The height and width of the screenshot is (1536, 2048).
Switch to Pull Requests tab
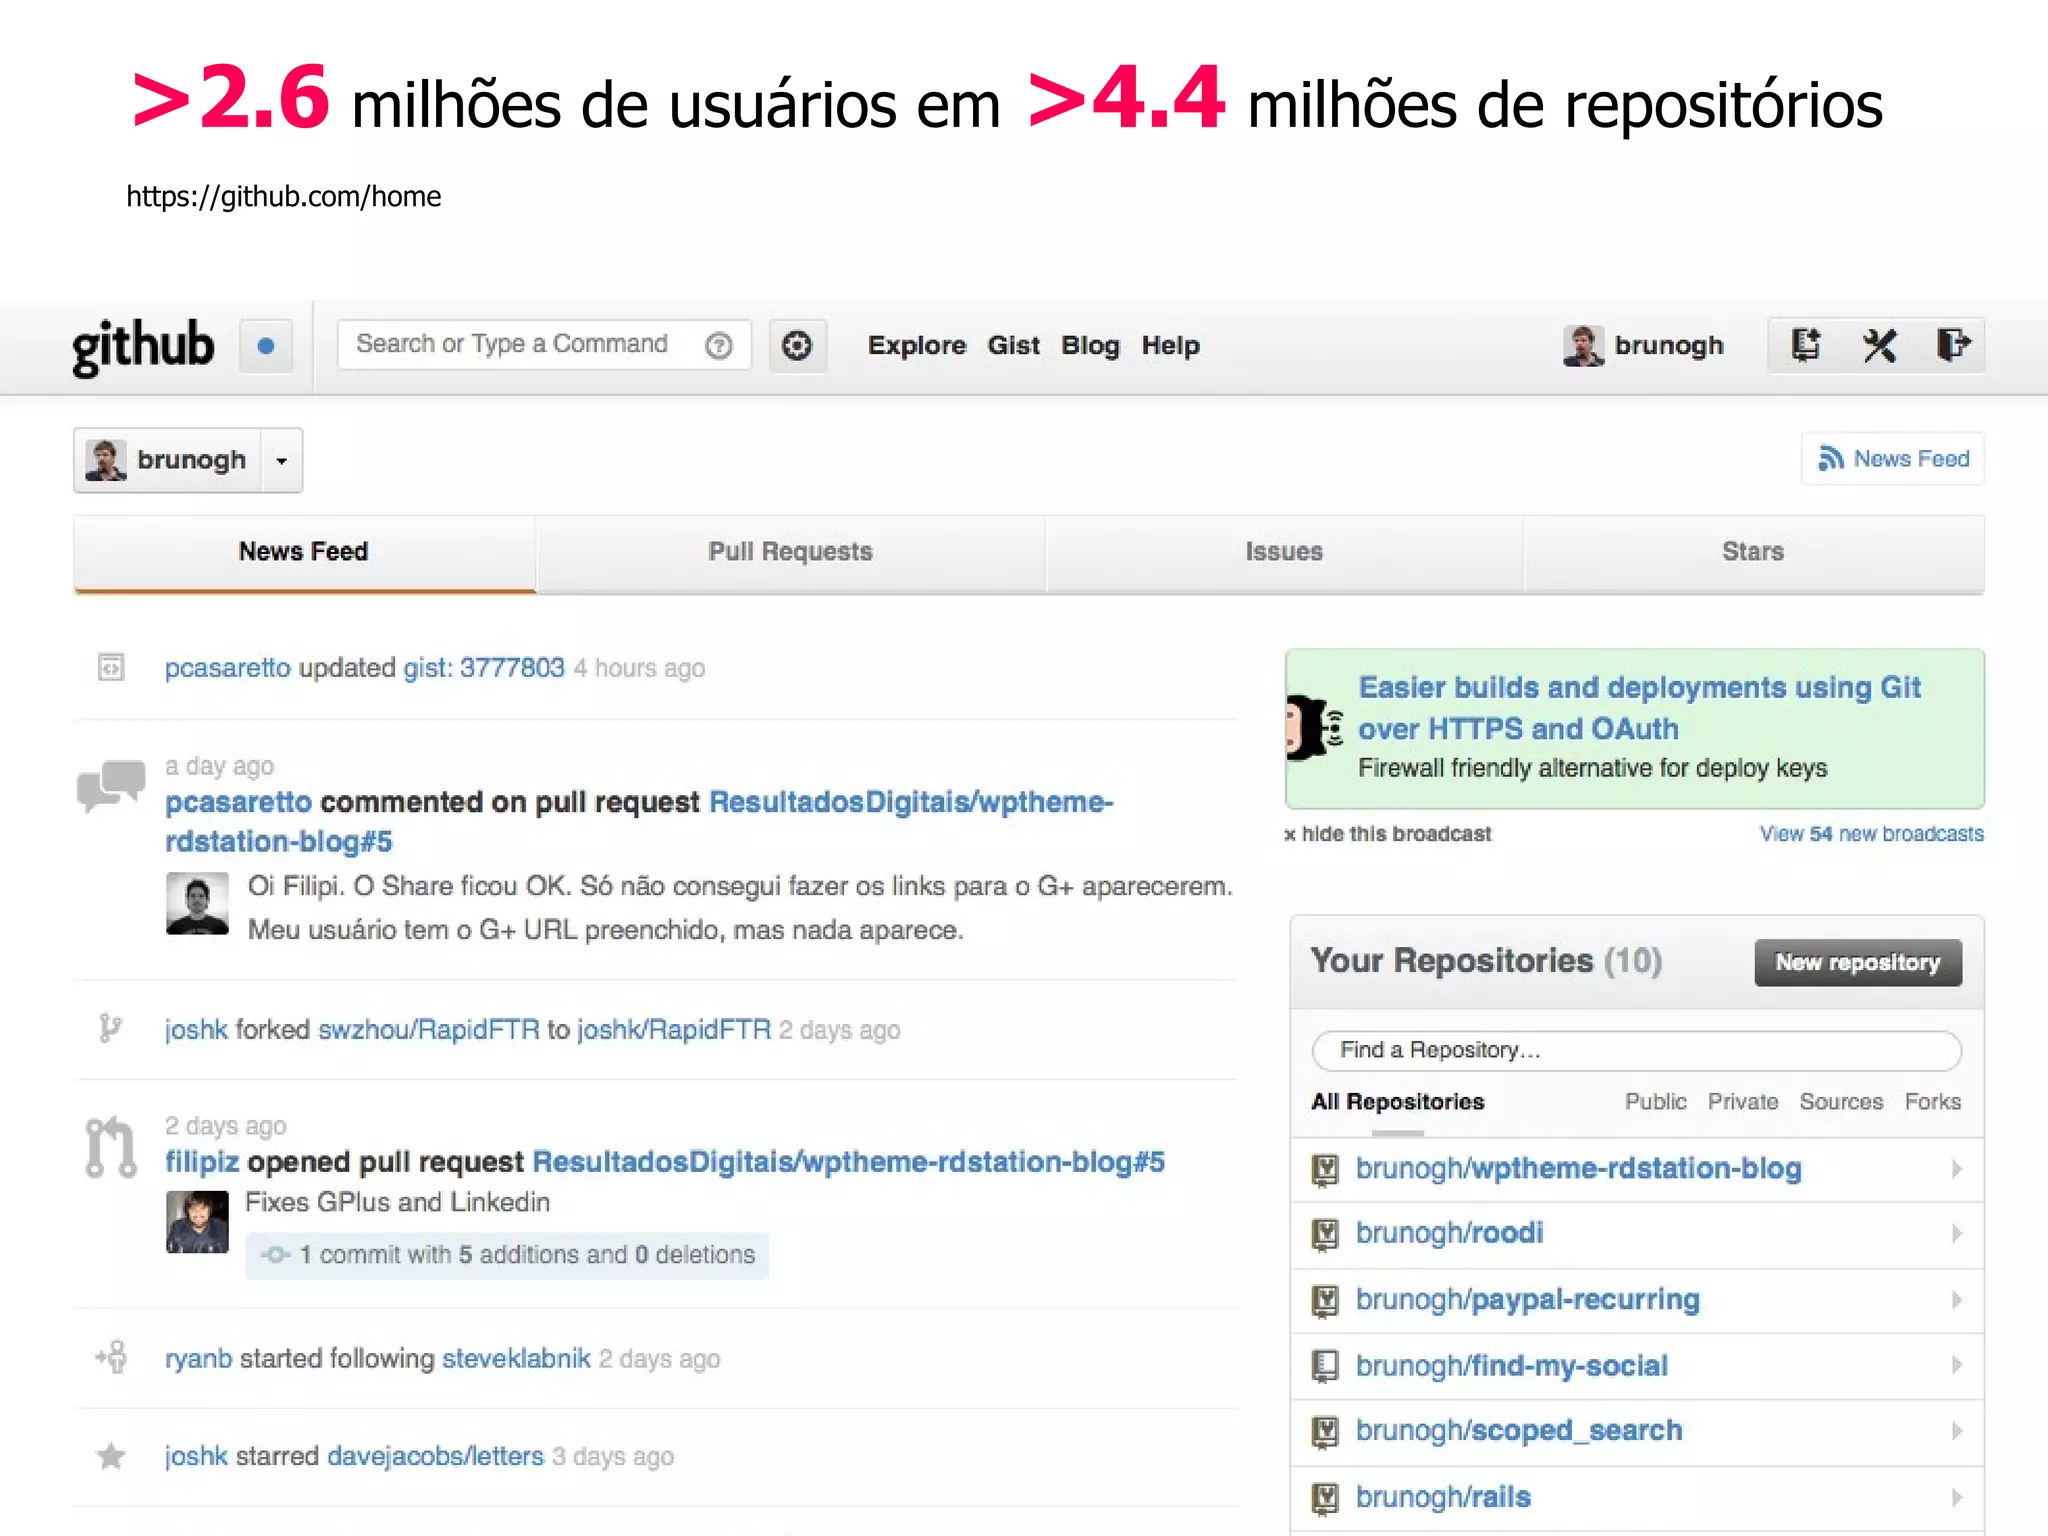click(790, 552)
